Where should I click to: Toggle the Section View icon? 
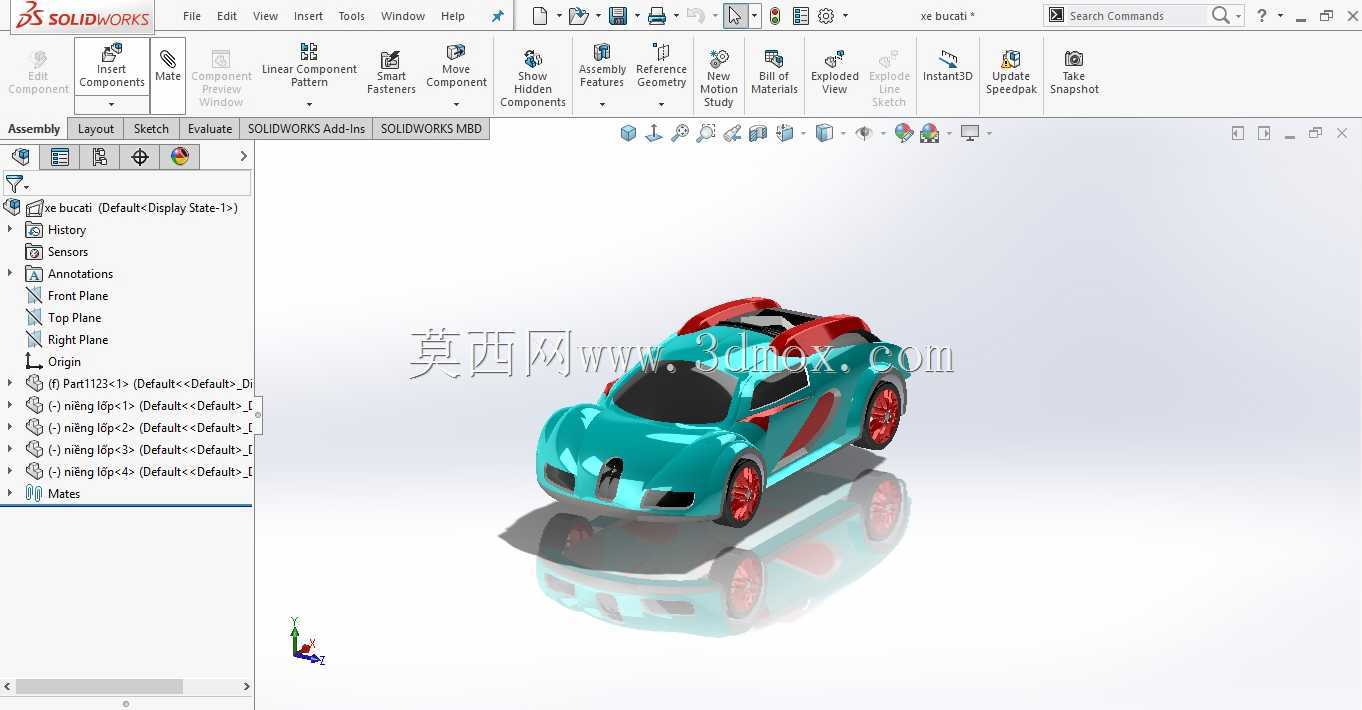(x=758, y=133)
